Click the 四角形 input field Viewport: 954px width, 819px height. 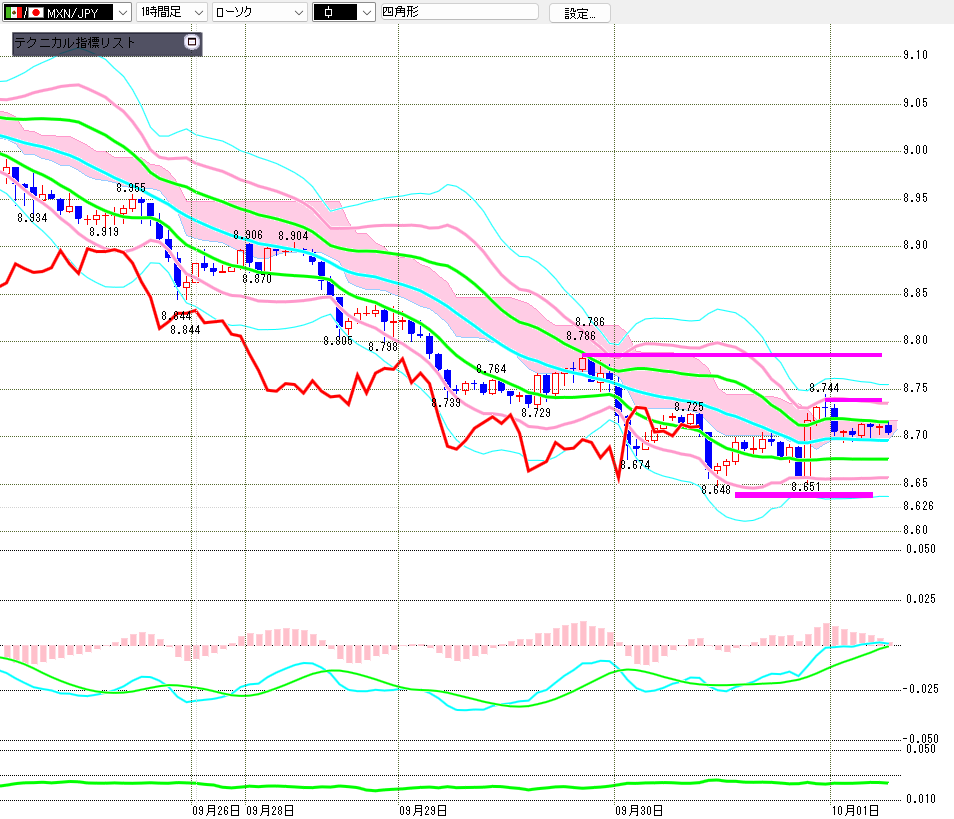[459, 12]
